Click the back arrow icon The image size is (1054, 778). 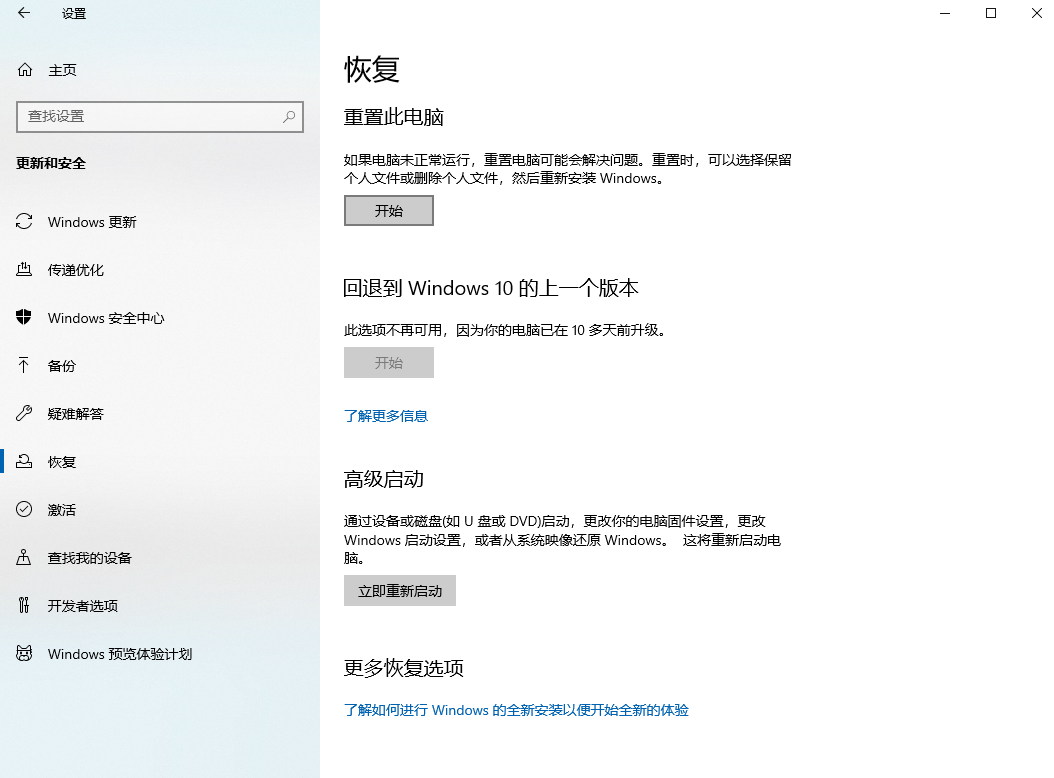pos(24,13)
